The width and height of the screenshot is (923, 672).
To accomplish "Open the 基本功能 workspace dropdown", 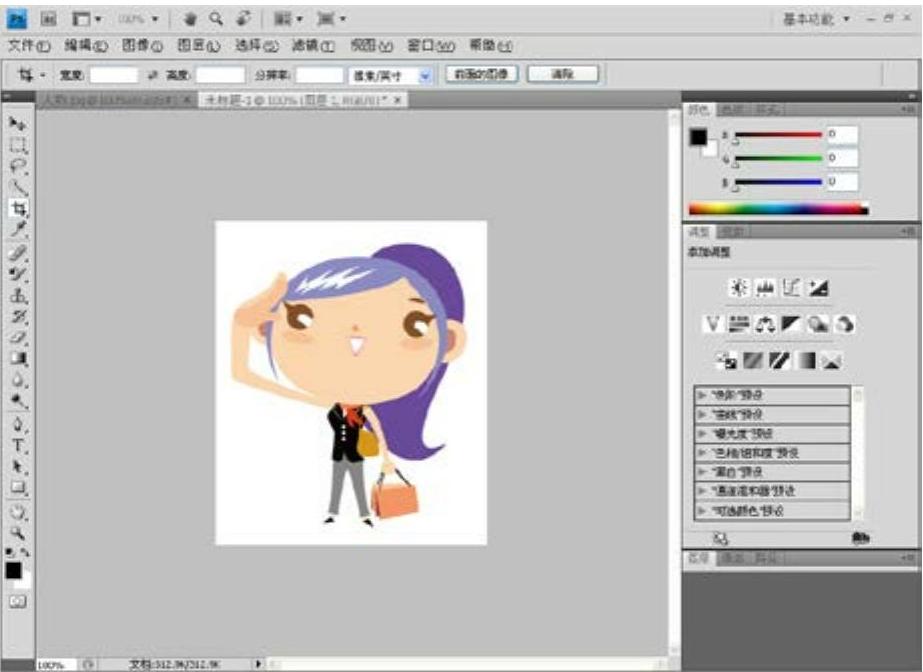I will pos(817,19).
